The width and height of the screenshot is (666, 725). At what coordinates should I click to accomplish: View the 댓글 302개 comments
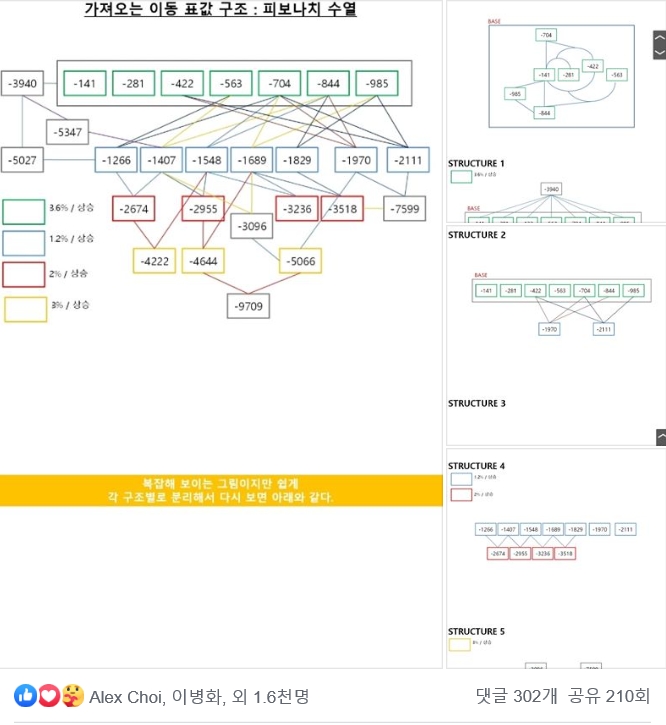517,697
